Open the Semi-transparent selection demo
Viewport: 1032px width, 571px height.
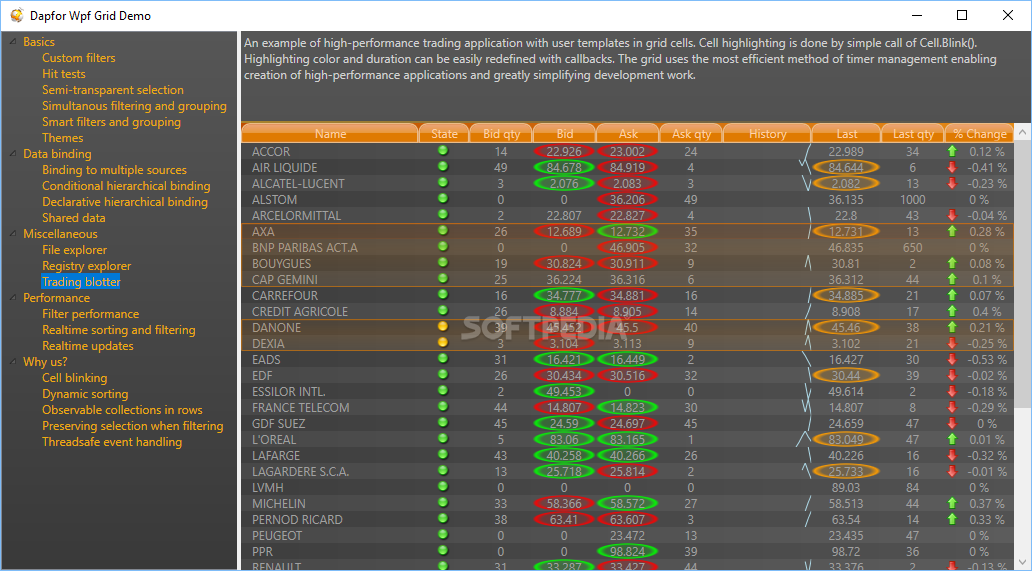tap(113, 90)
